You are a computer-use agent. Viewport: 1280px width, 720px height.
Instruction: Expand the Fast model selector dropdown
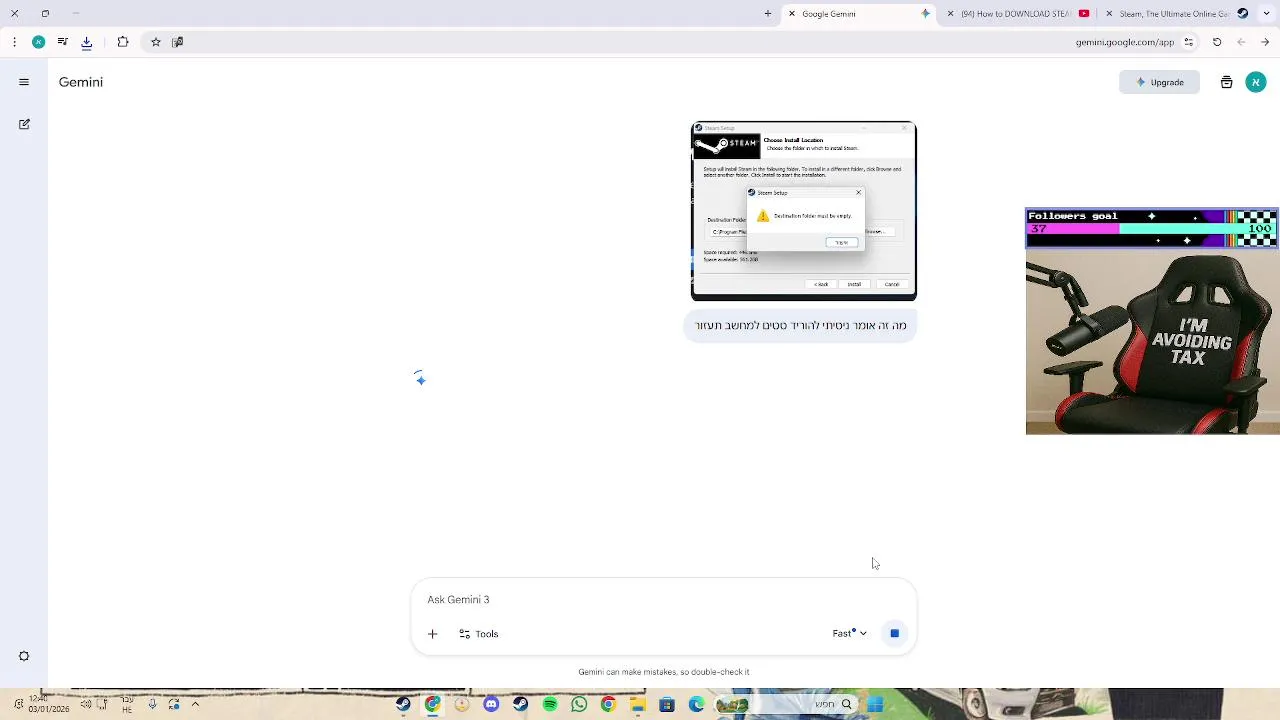click(849, 633)
